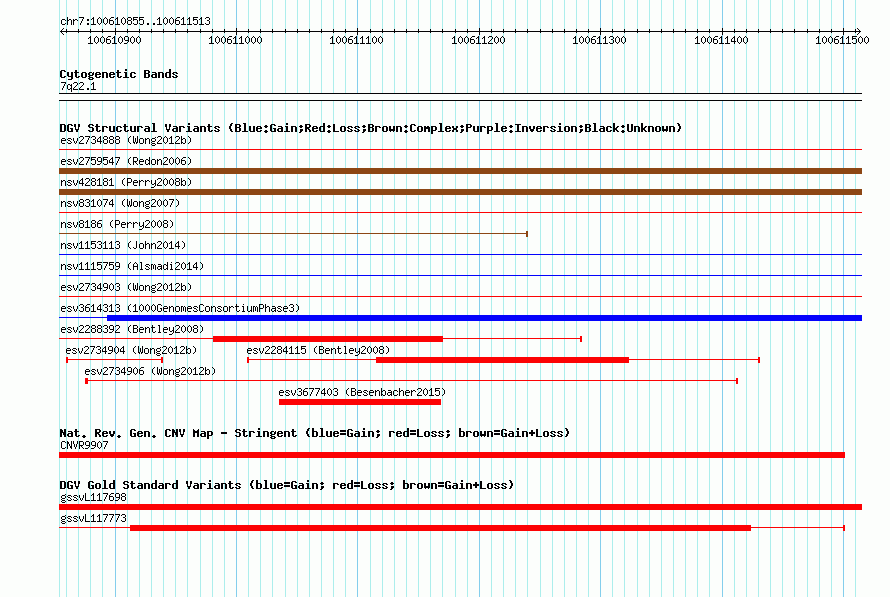Click the ruler's left arrow end
This screenshot has width=890, height=597.
[62, 31]
